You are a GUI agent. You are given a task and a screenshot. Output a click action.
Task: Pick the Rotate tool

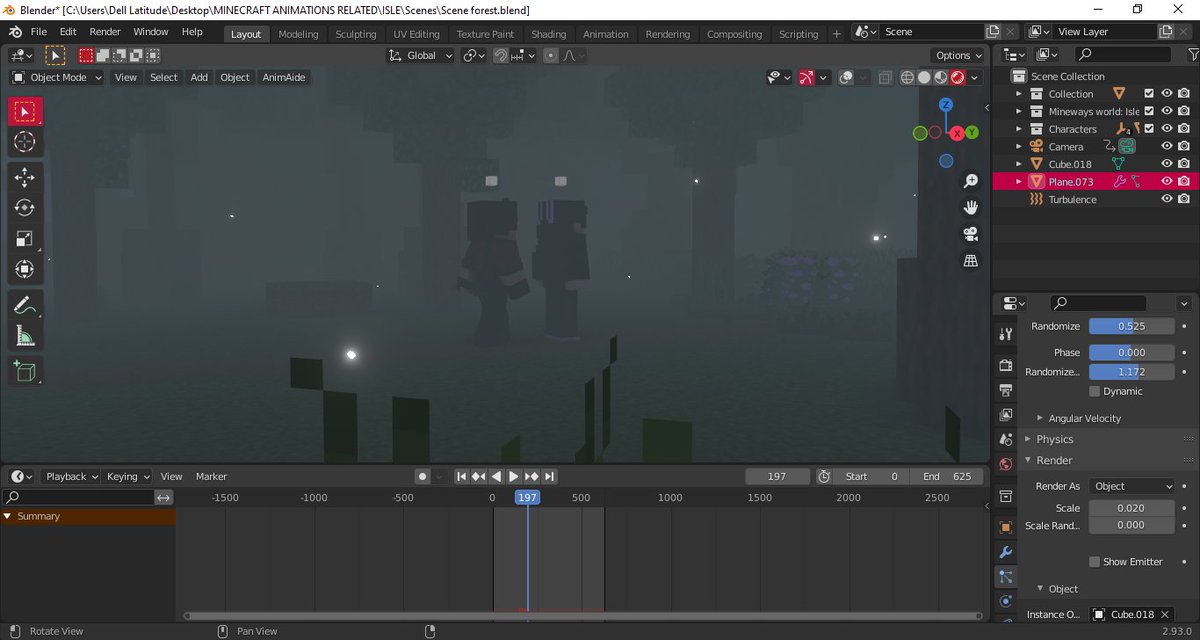(25, 208)
